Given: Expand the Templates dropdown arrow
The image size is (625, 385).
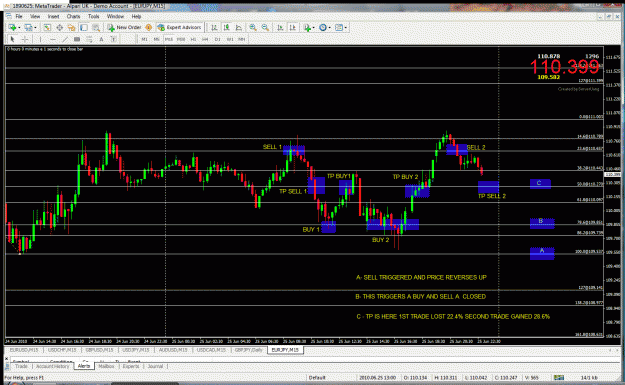Looking at the screenshot, I should click(x=346, y=28).
